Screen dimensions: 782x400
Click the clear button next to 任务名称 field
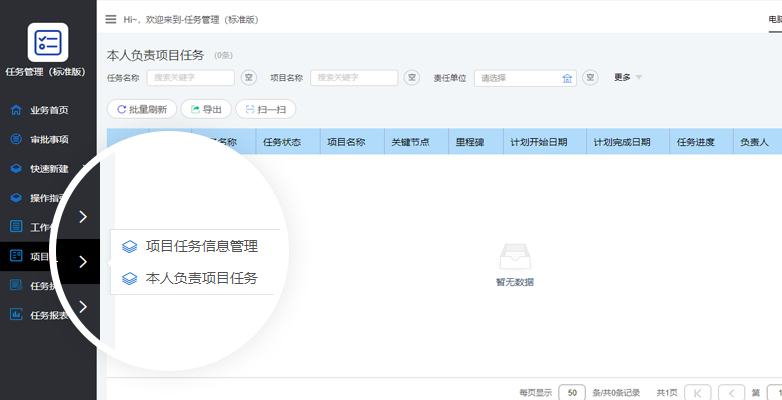tap(249, 78)
